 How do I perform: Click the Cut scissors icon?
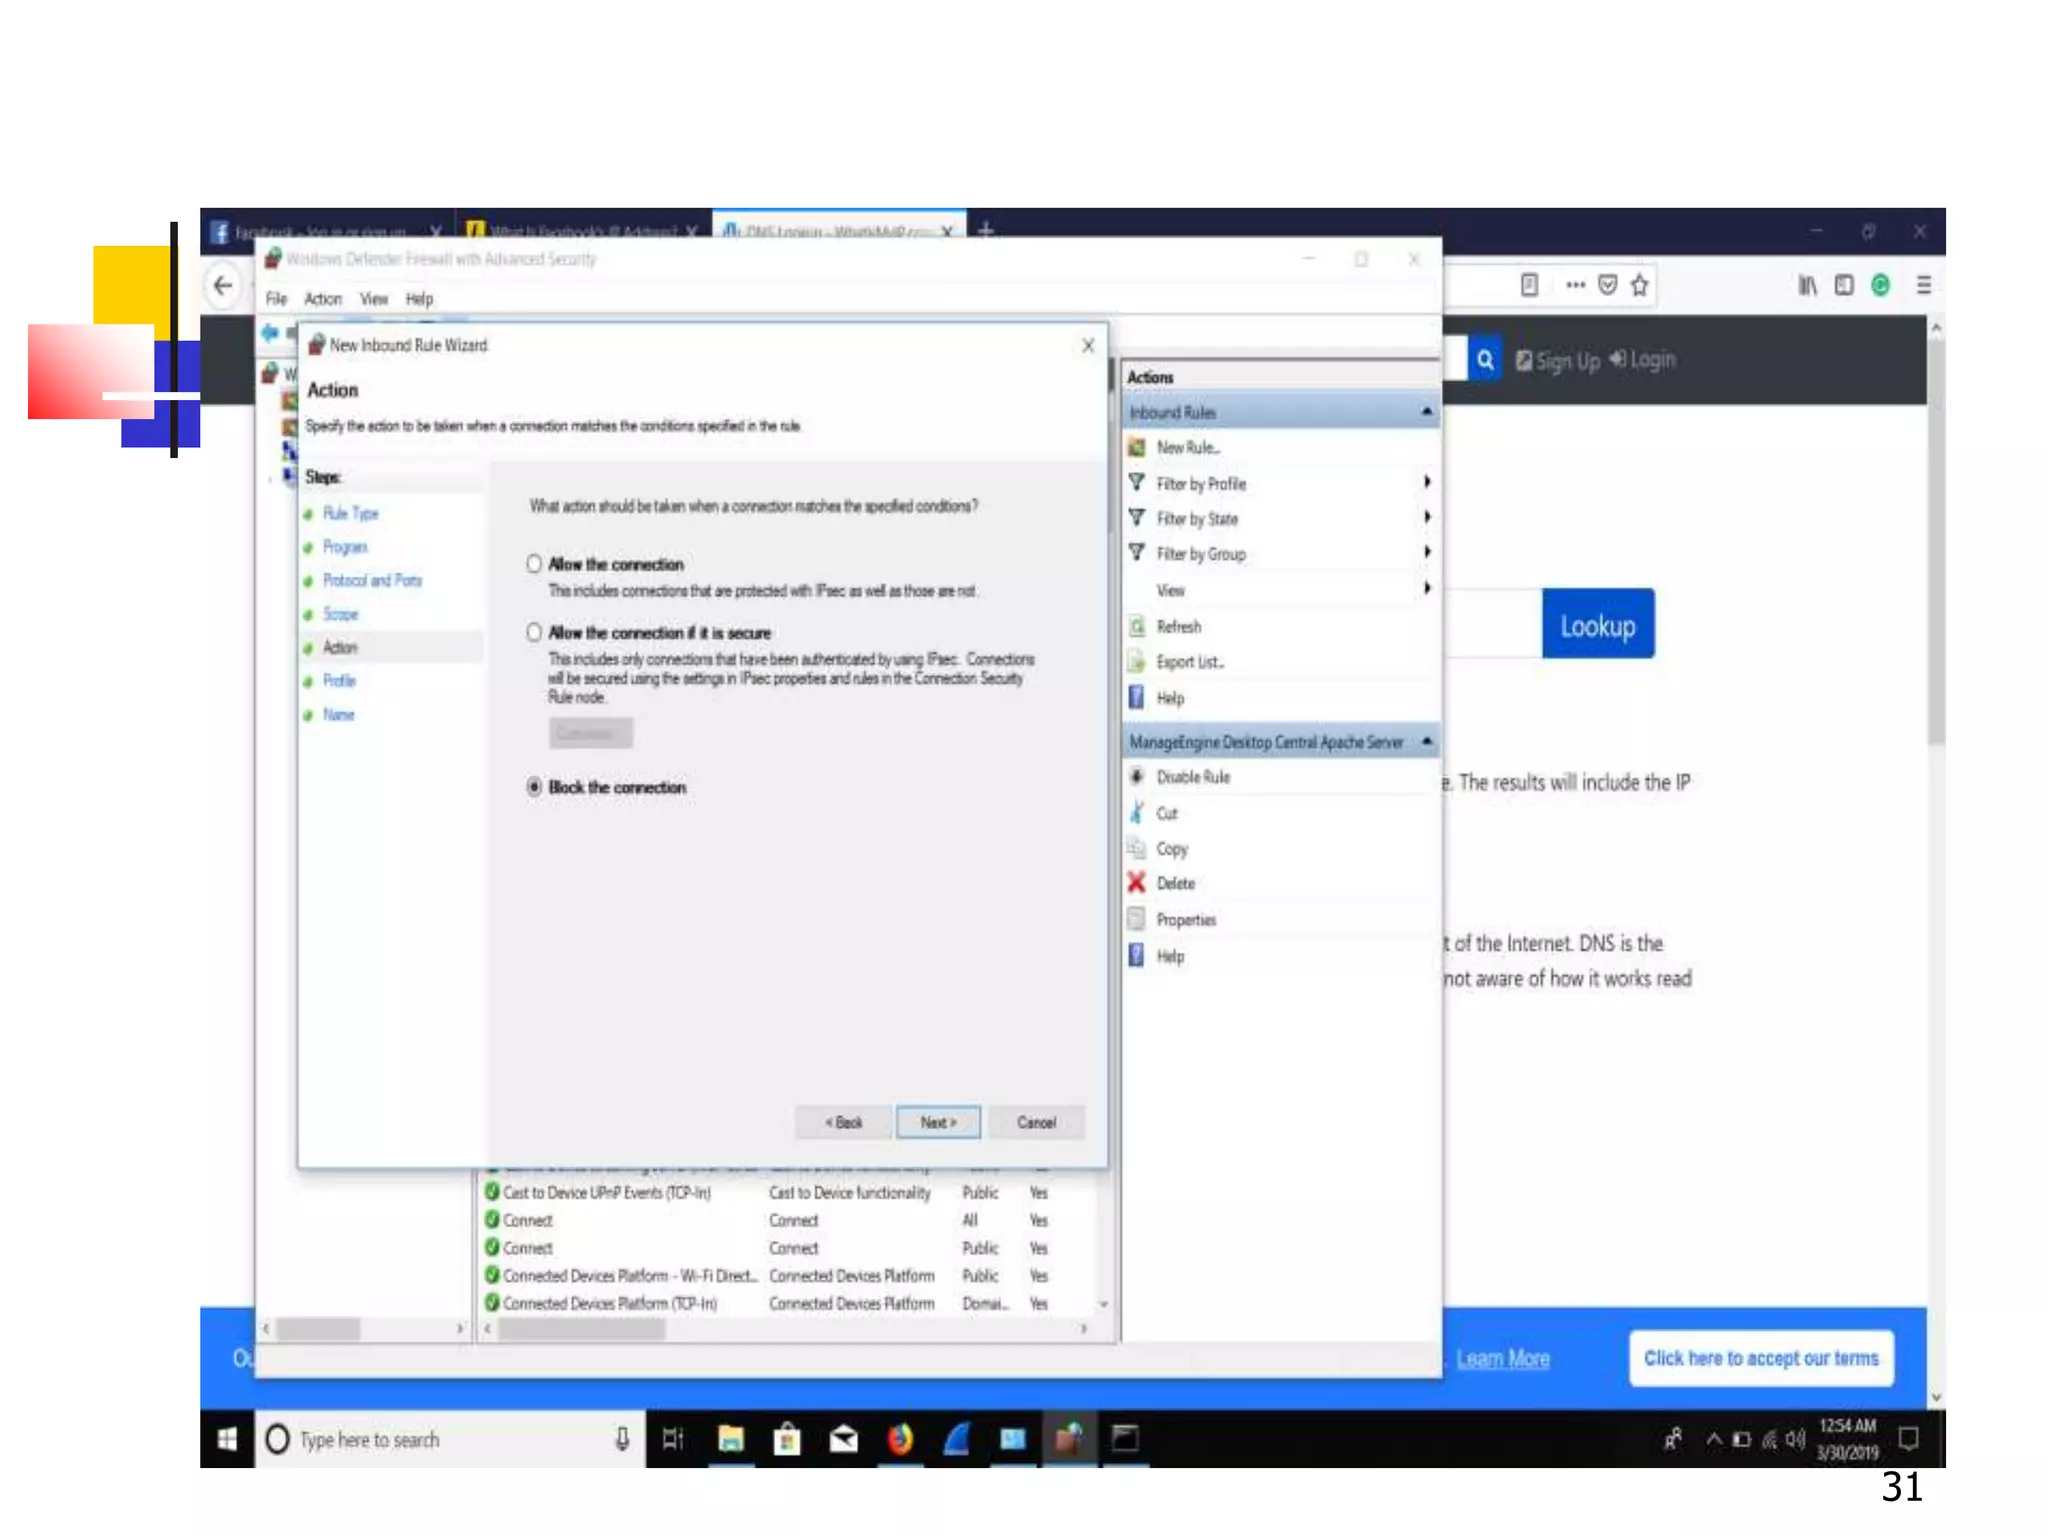(1136, 812)
